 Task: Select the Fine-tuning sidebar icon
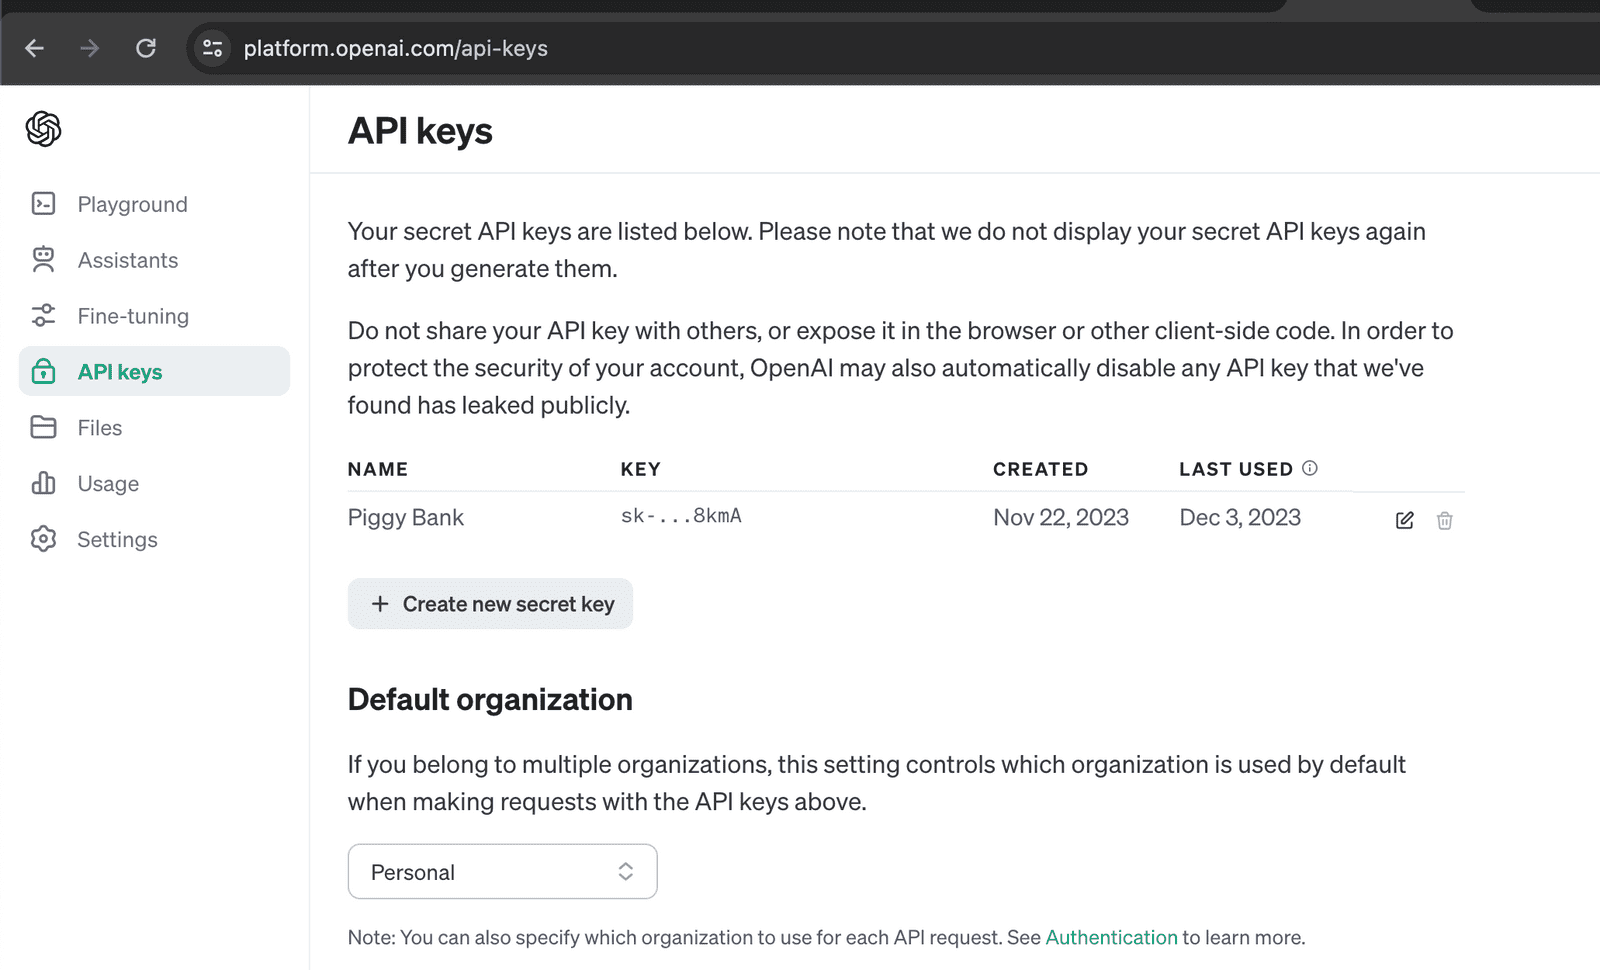pos(44,315)
